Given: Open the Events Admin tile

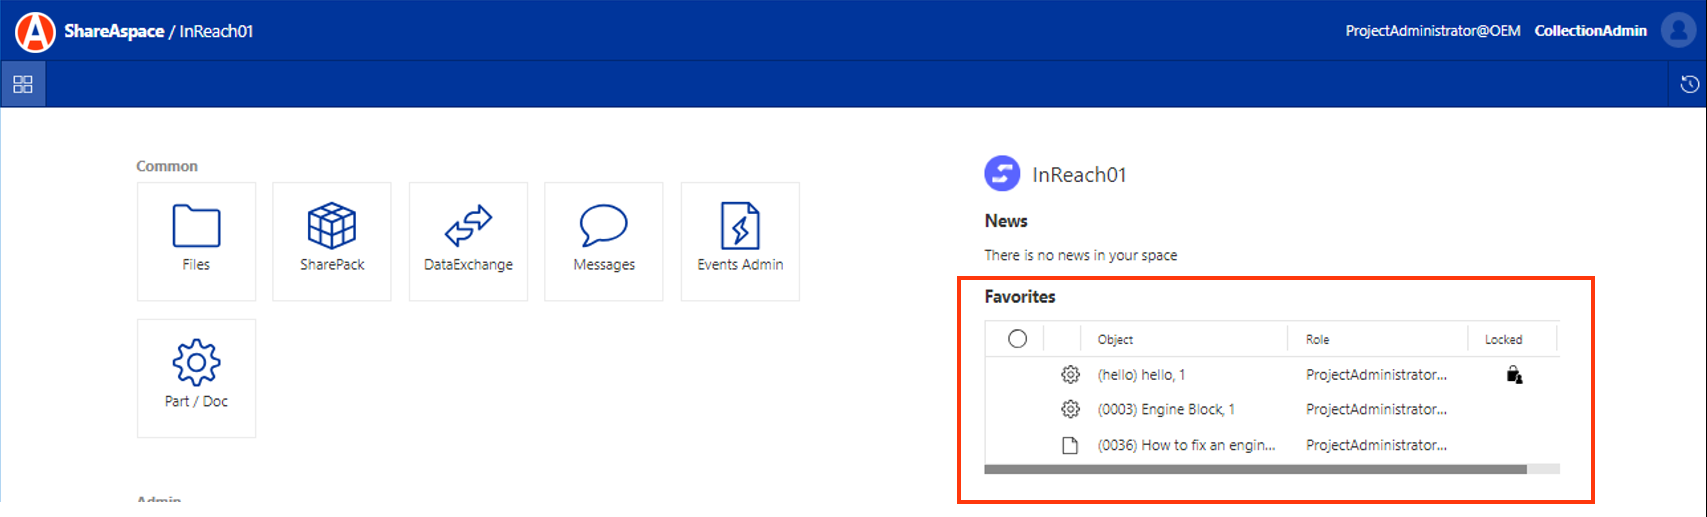Looking at the screenshot, I should tap(740, 241).
